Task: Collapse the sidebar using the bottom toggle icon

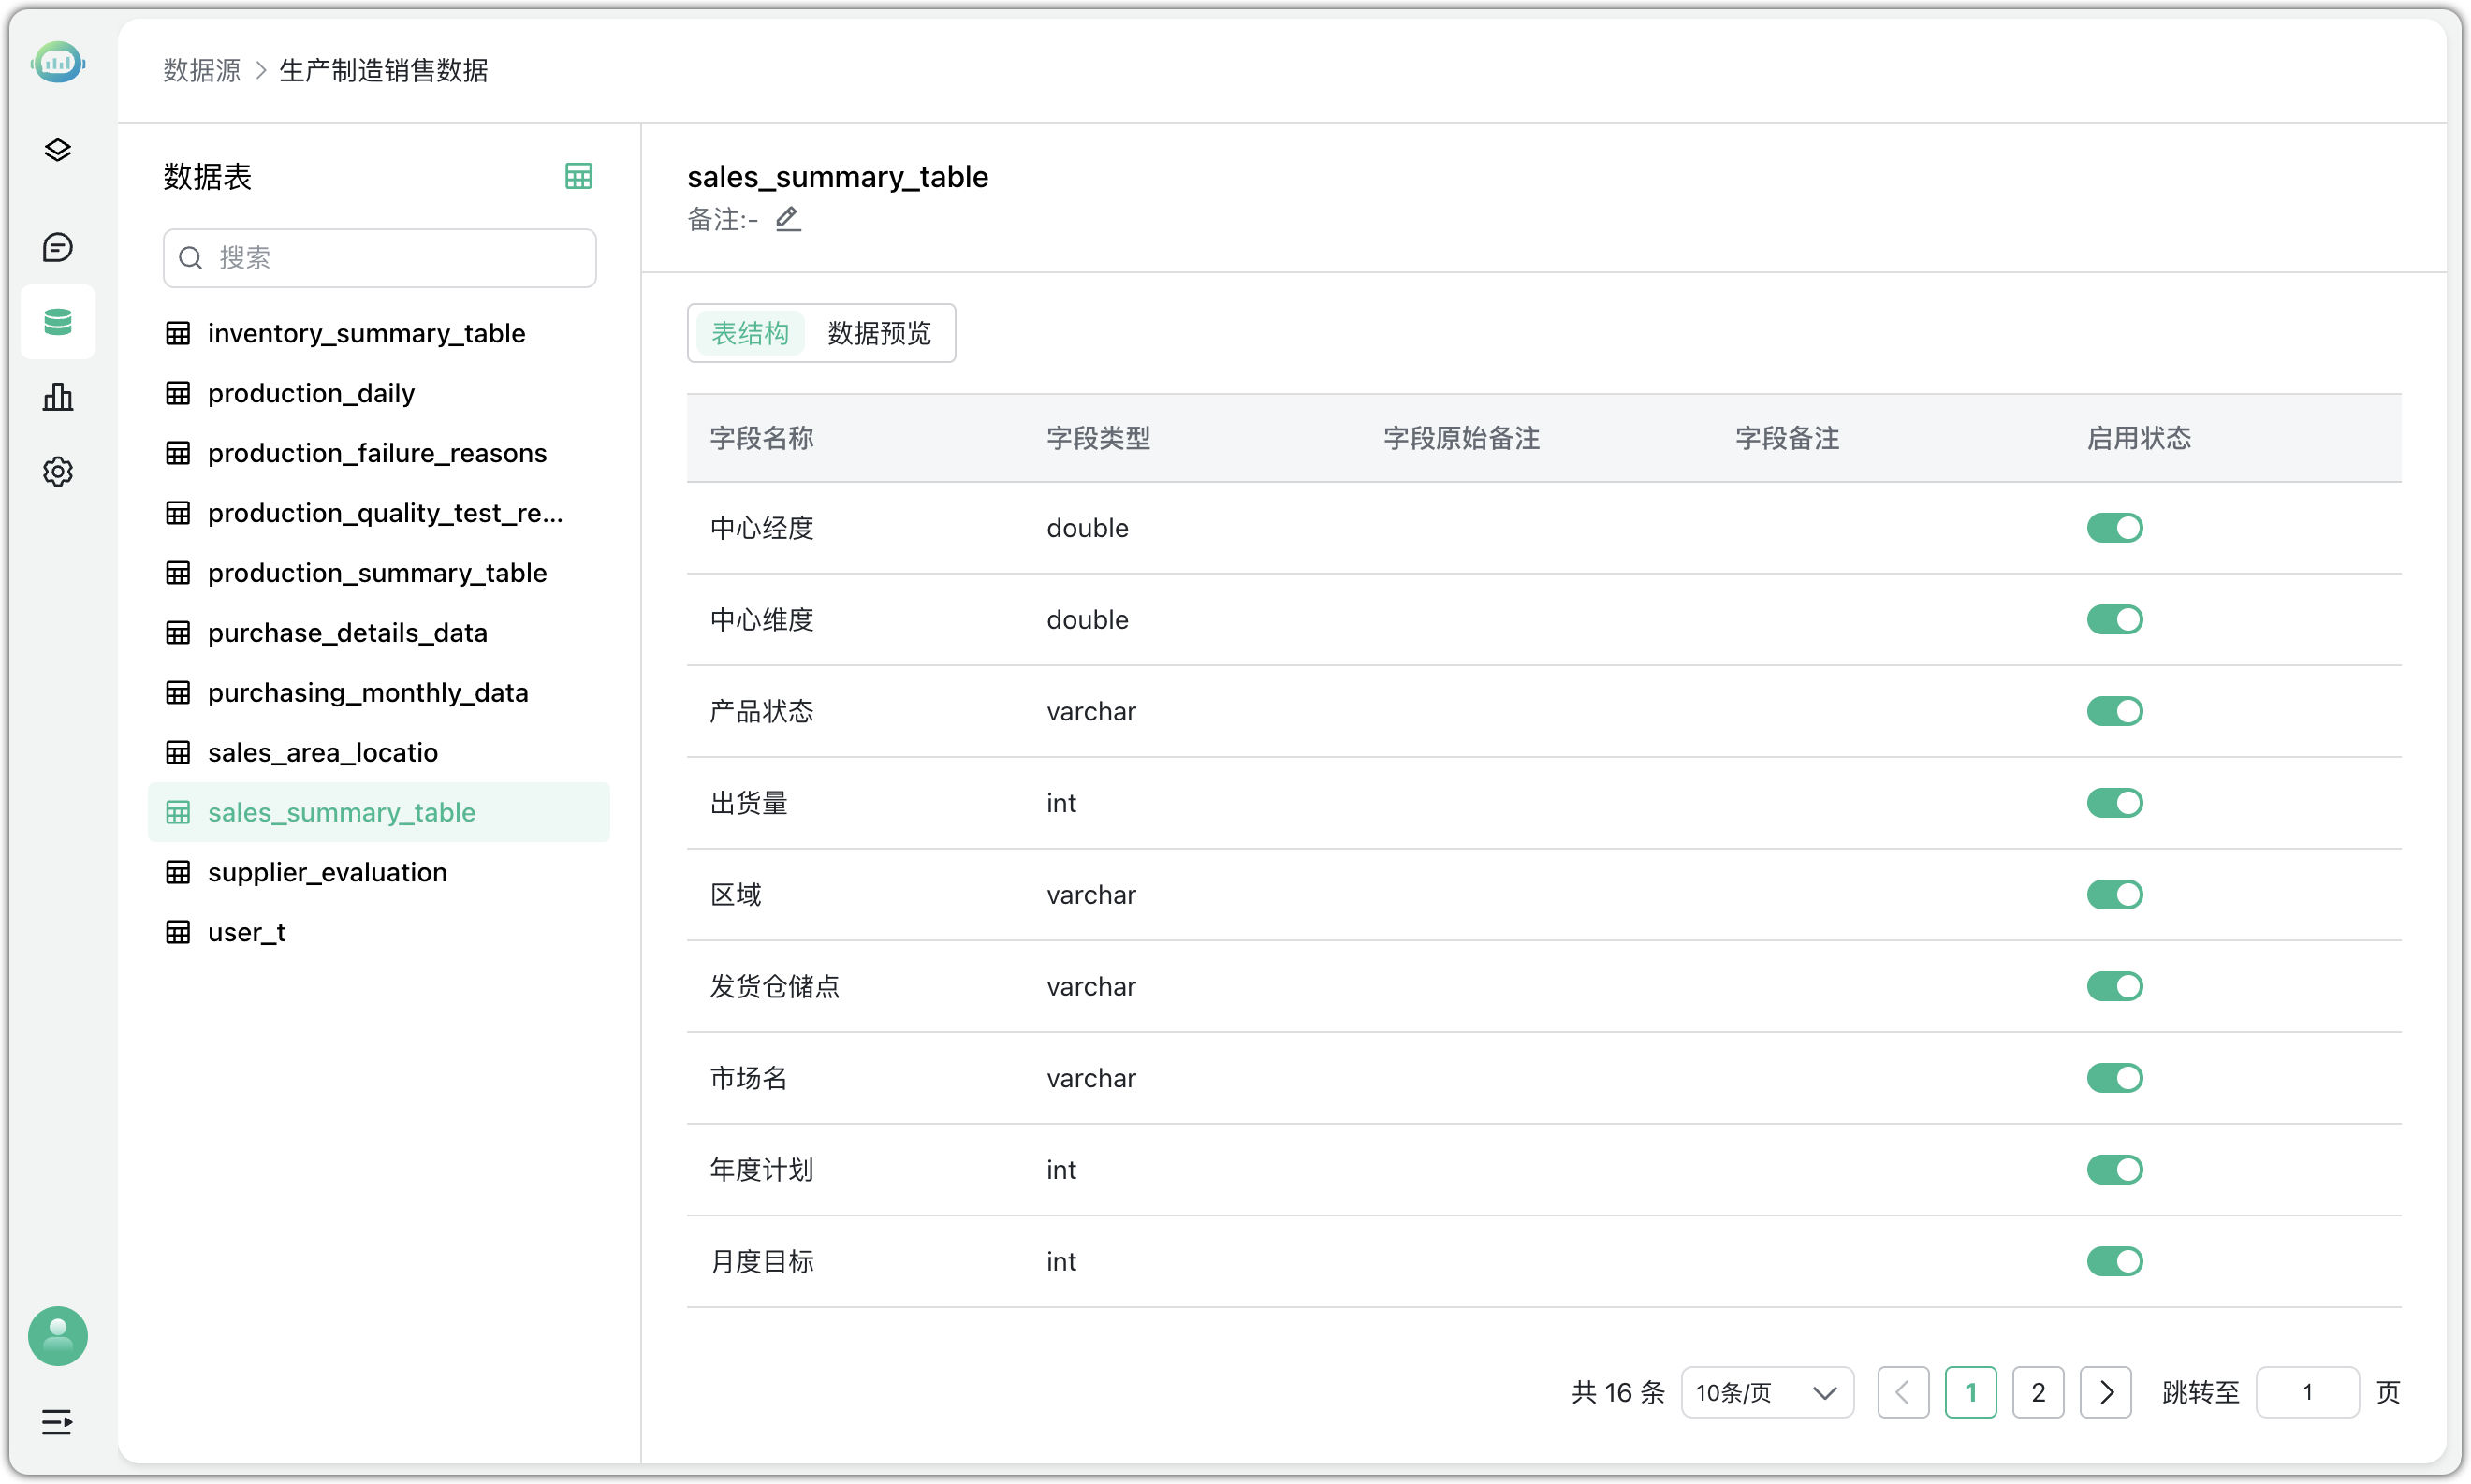Action: [57, 1422]
